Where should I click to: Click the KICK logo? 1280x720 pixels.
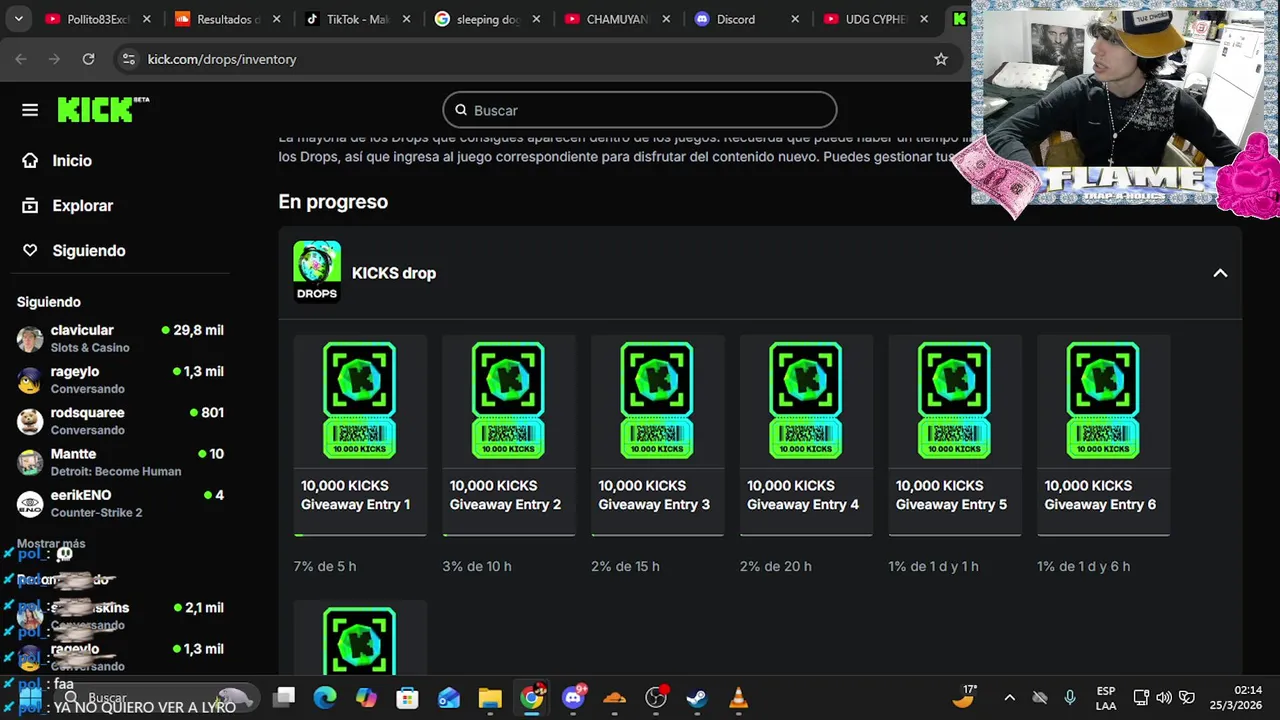point(103,110)
